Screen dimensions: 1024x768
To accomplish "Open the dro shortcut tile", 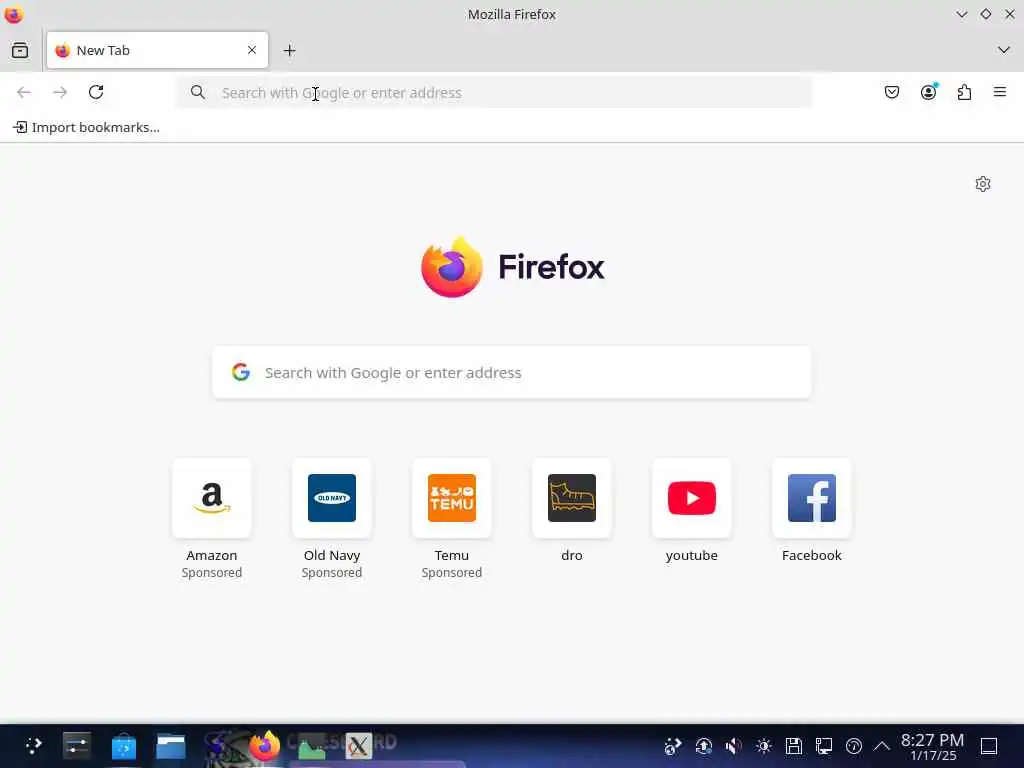I will coord(572,498).
